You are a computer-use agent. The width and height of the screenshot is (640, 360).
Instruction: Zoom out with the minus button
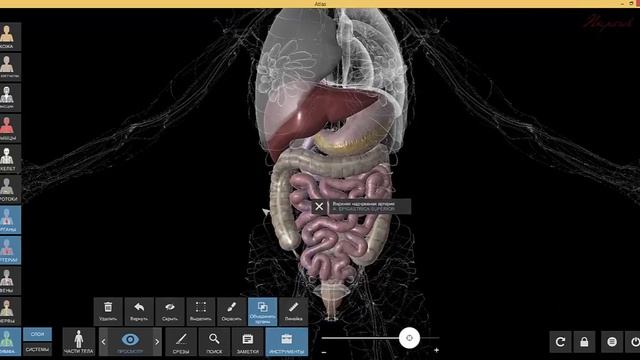[x=324, y=352]
